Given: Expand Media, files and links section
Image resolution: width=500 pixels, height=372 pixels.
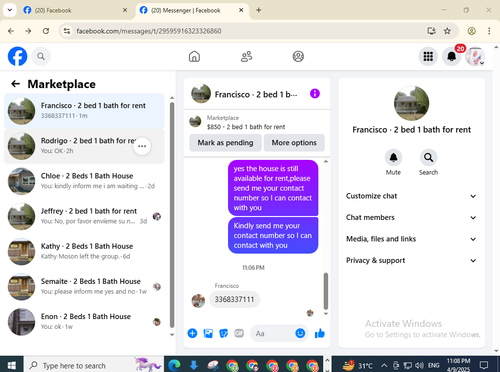Looking at the screenshot, I should pos(411,239).
